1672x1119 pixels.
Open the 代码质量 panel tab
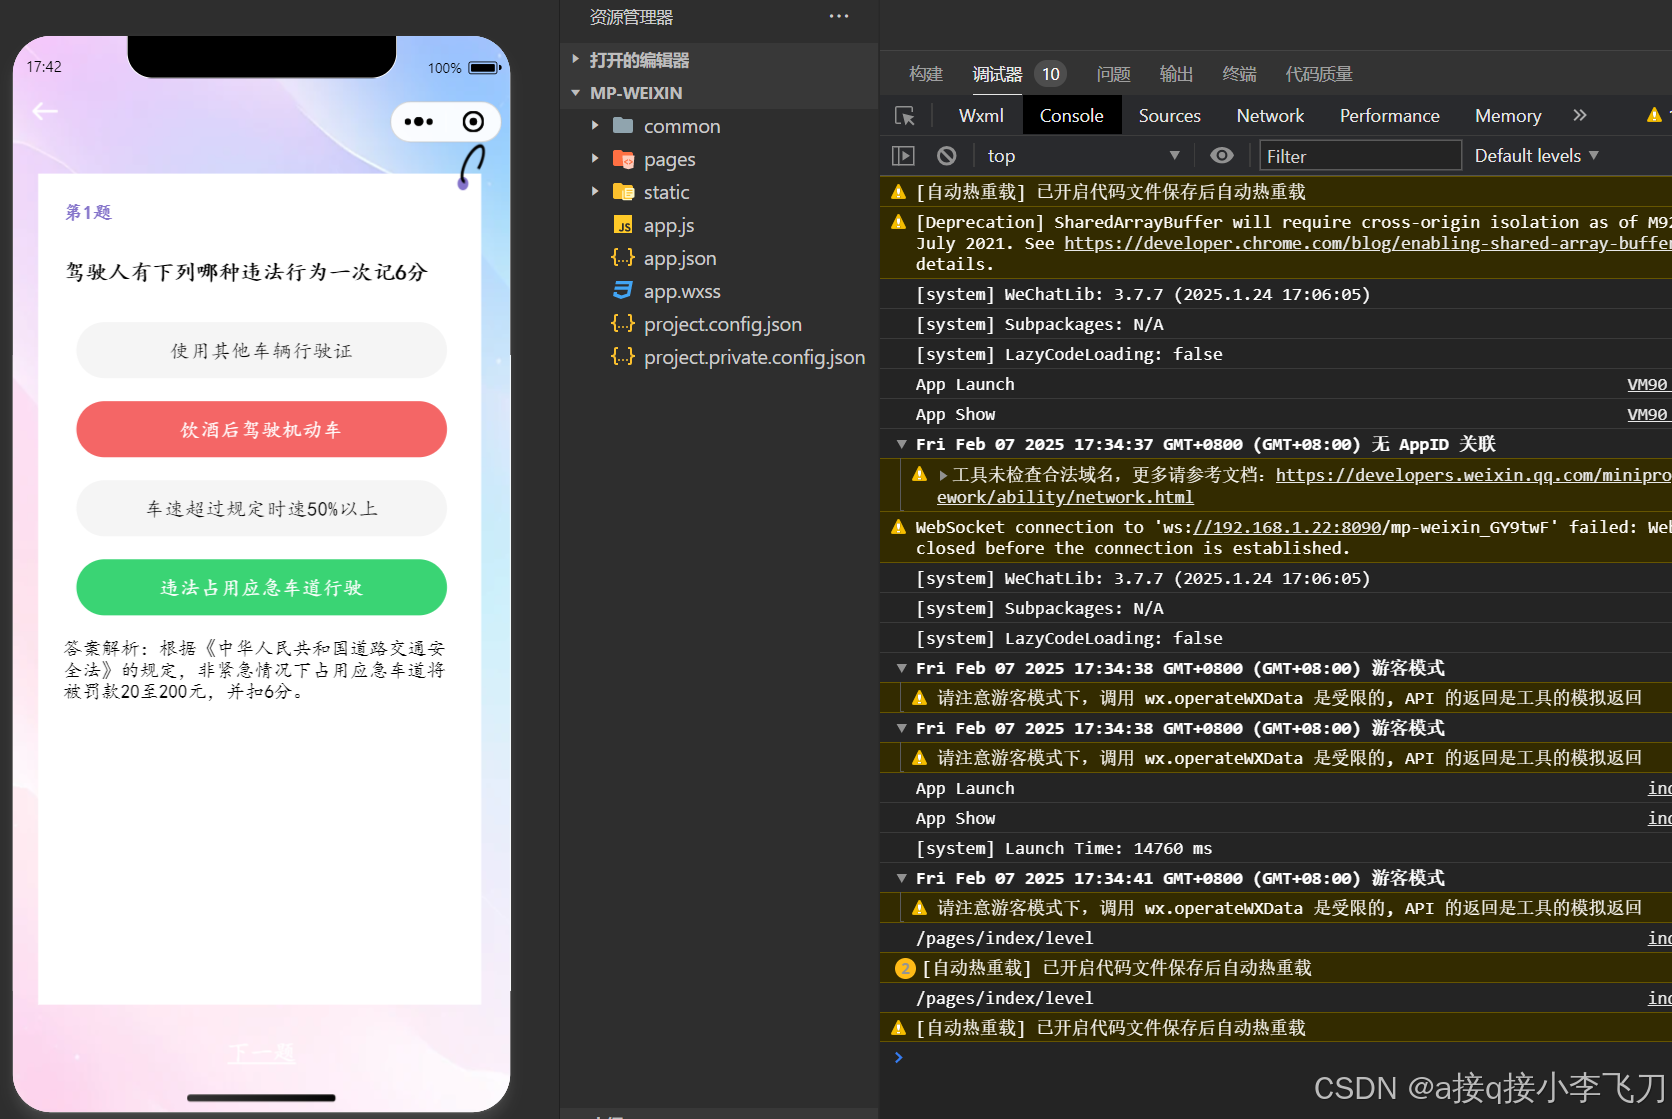[x=1319, y=74]
